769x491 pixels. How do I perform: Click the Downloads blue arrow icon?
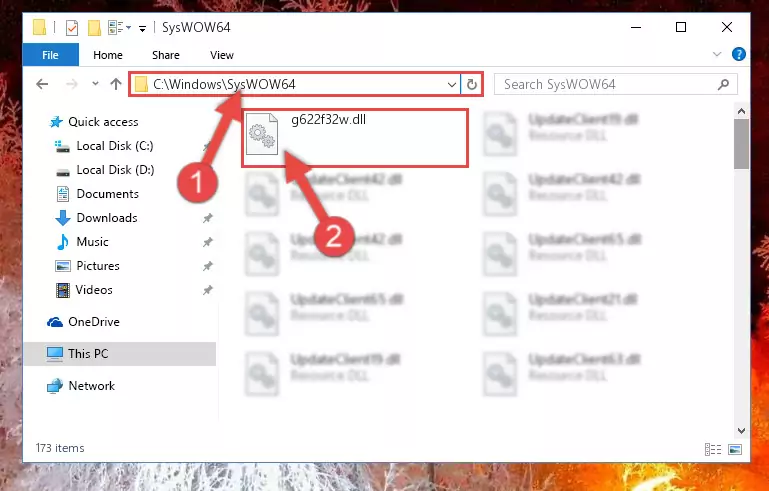pos(62,218)
